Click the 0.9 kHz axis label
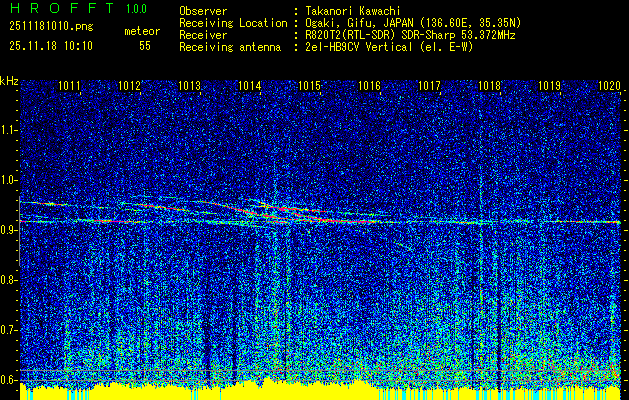Screen dimensions: 629x400 click(8, 230)
